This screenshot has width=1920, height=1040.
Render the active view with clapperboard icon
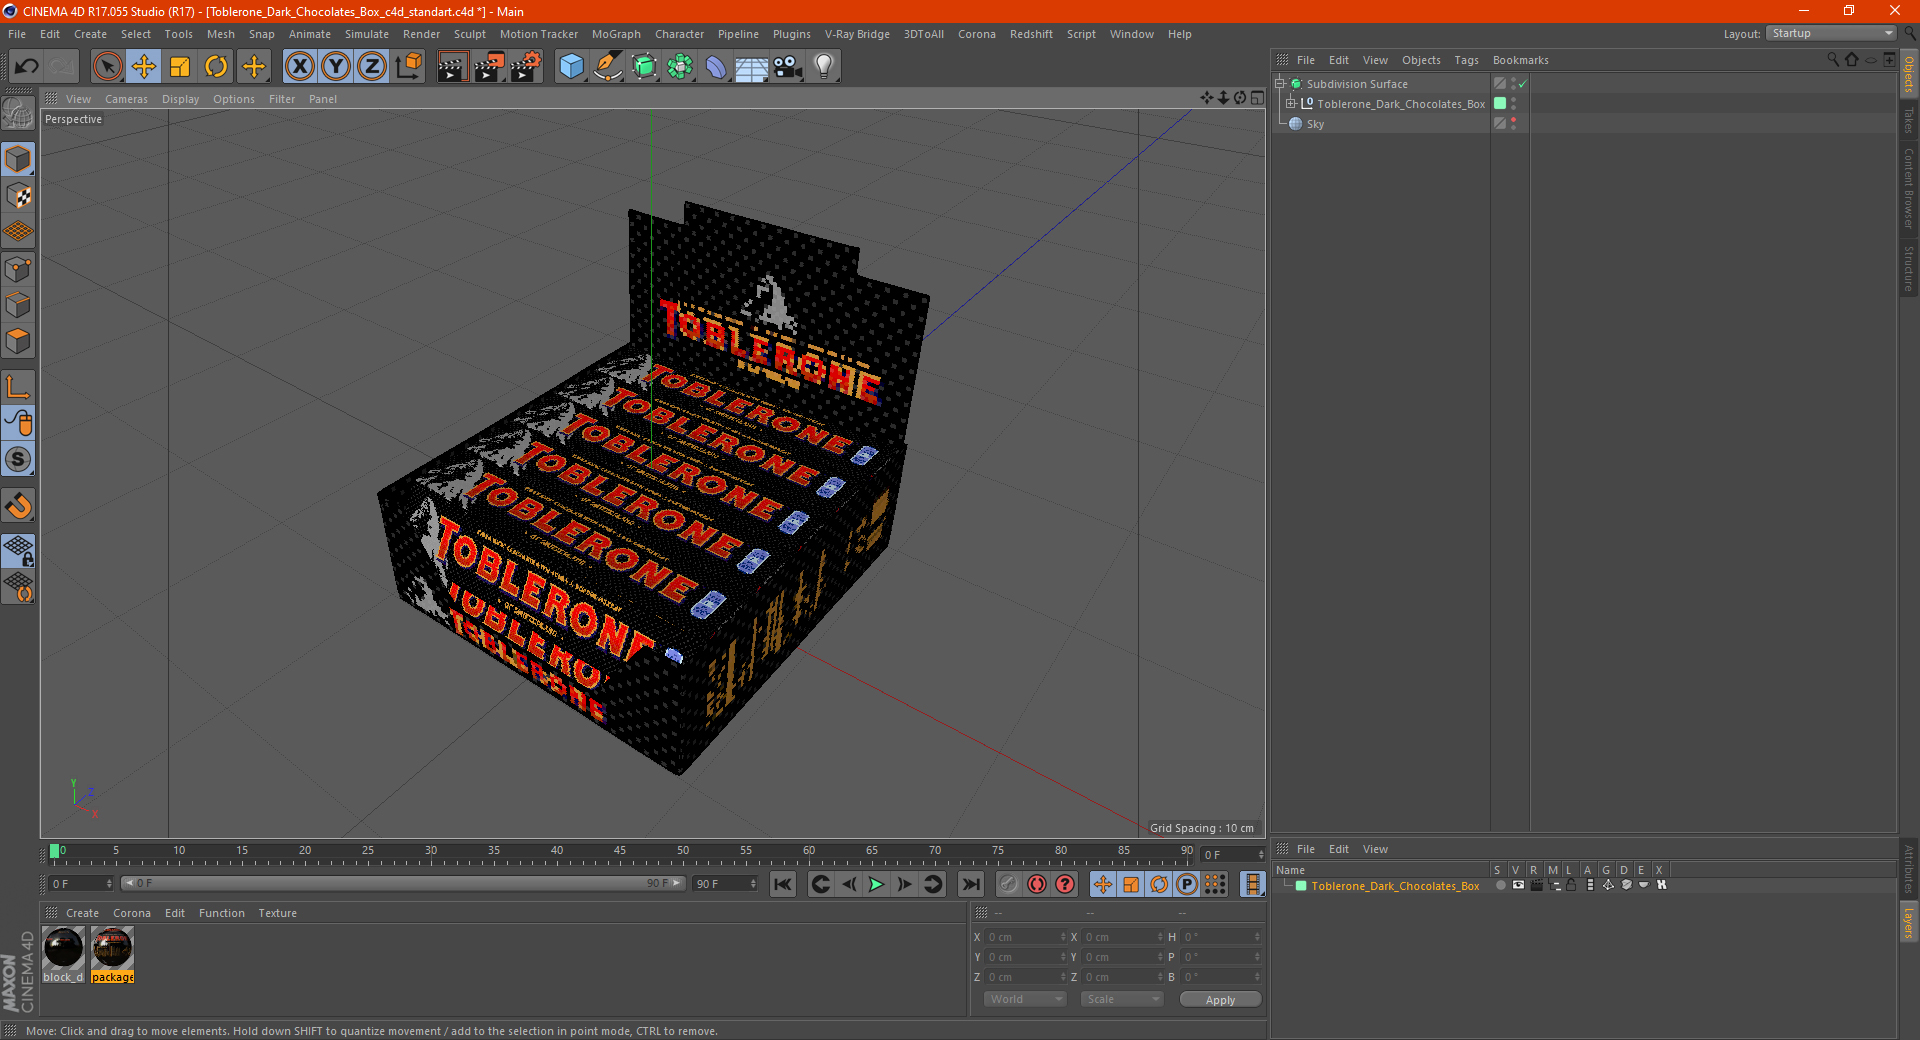pos(452,67)
